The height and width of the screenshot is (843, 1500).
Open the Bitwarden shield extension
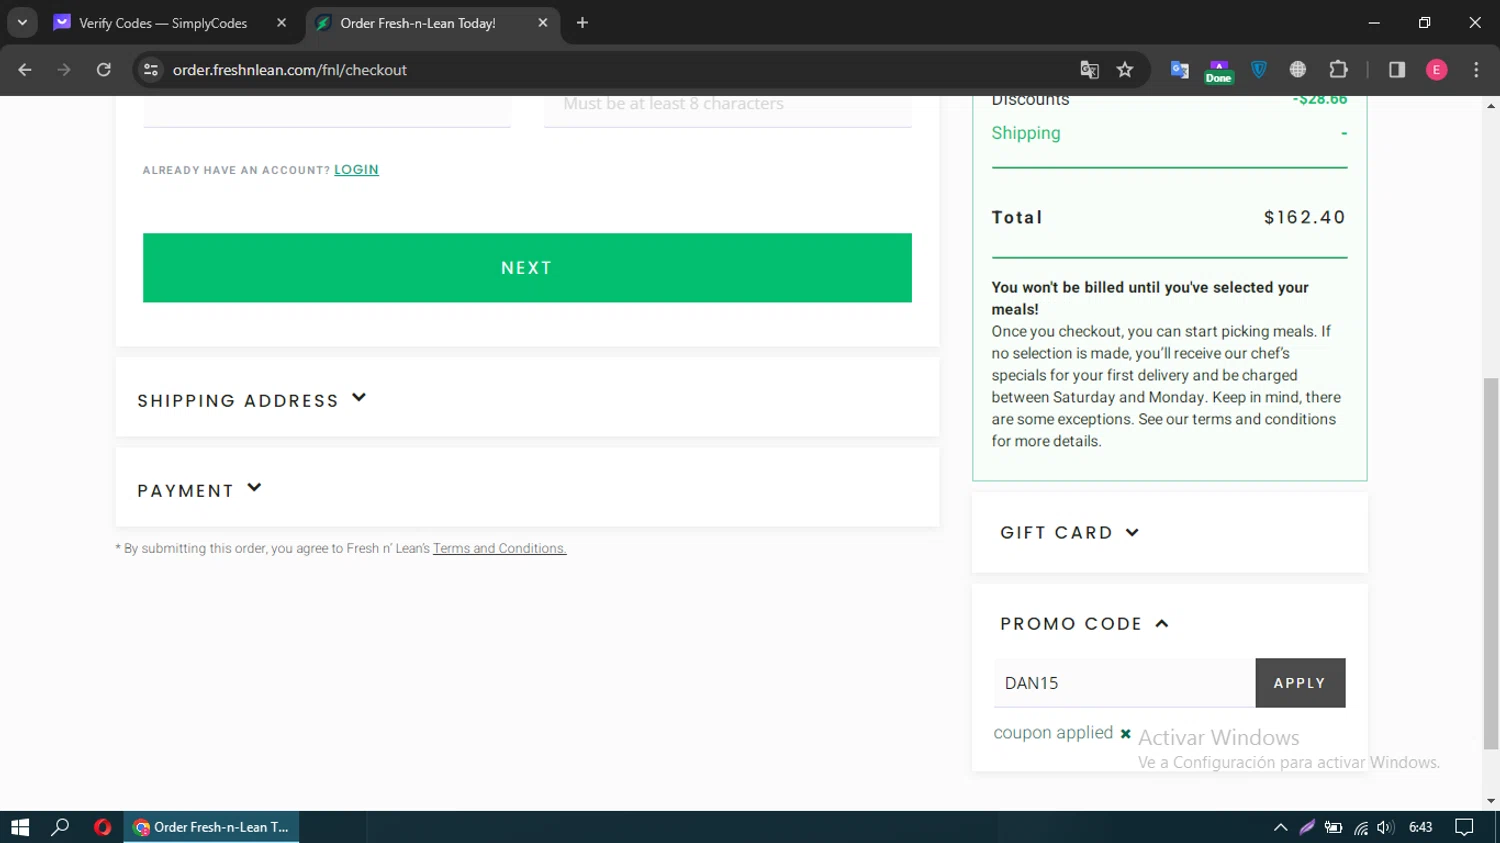tap(1259, 70)
